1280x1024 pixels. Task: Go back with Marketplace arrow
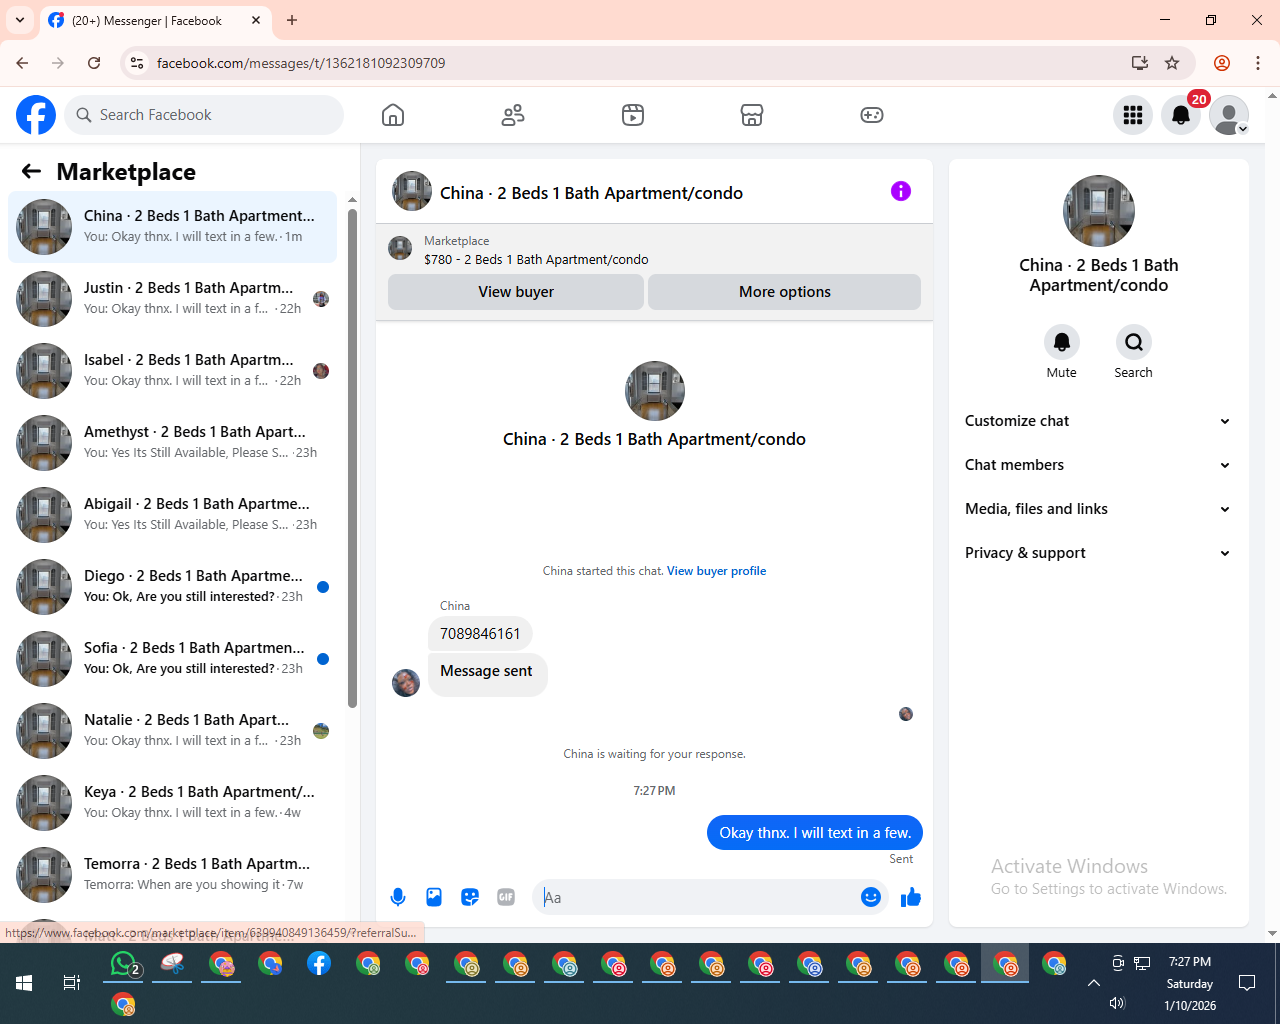(31, 172)
